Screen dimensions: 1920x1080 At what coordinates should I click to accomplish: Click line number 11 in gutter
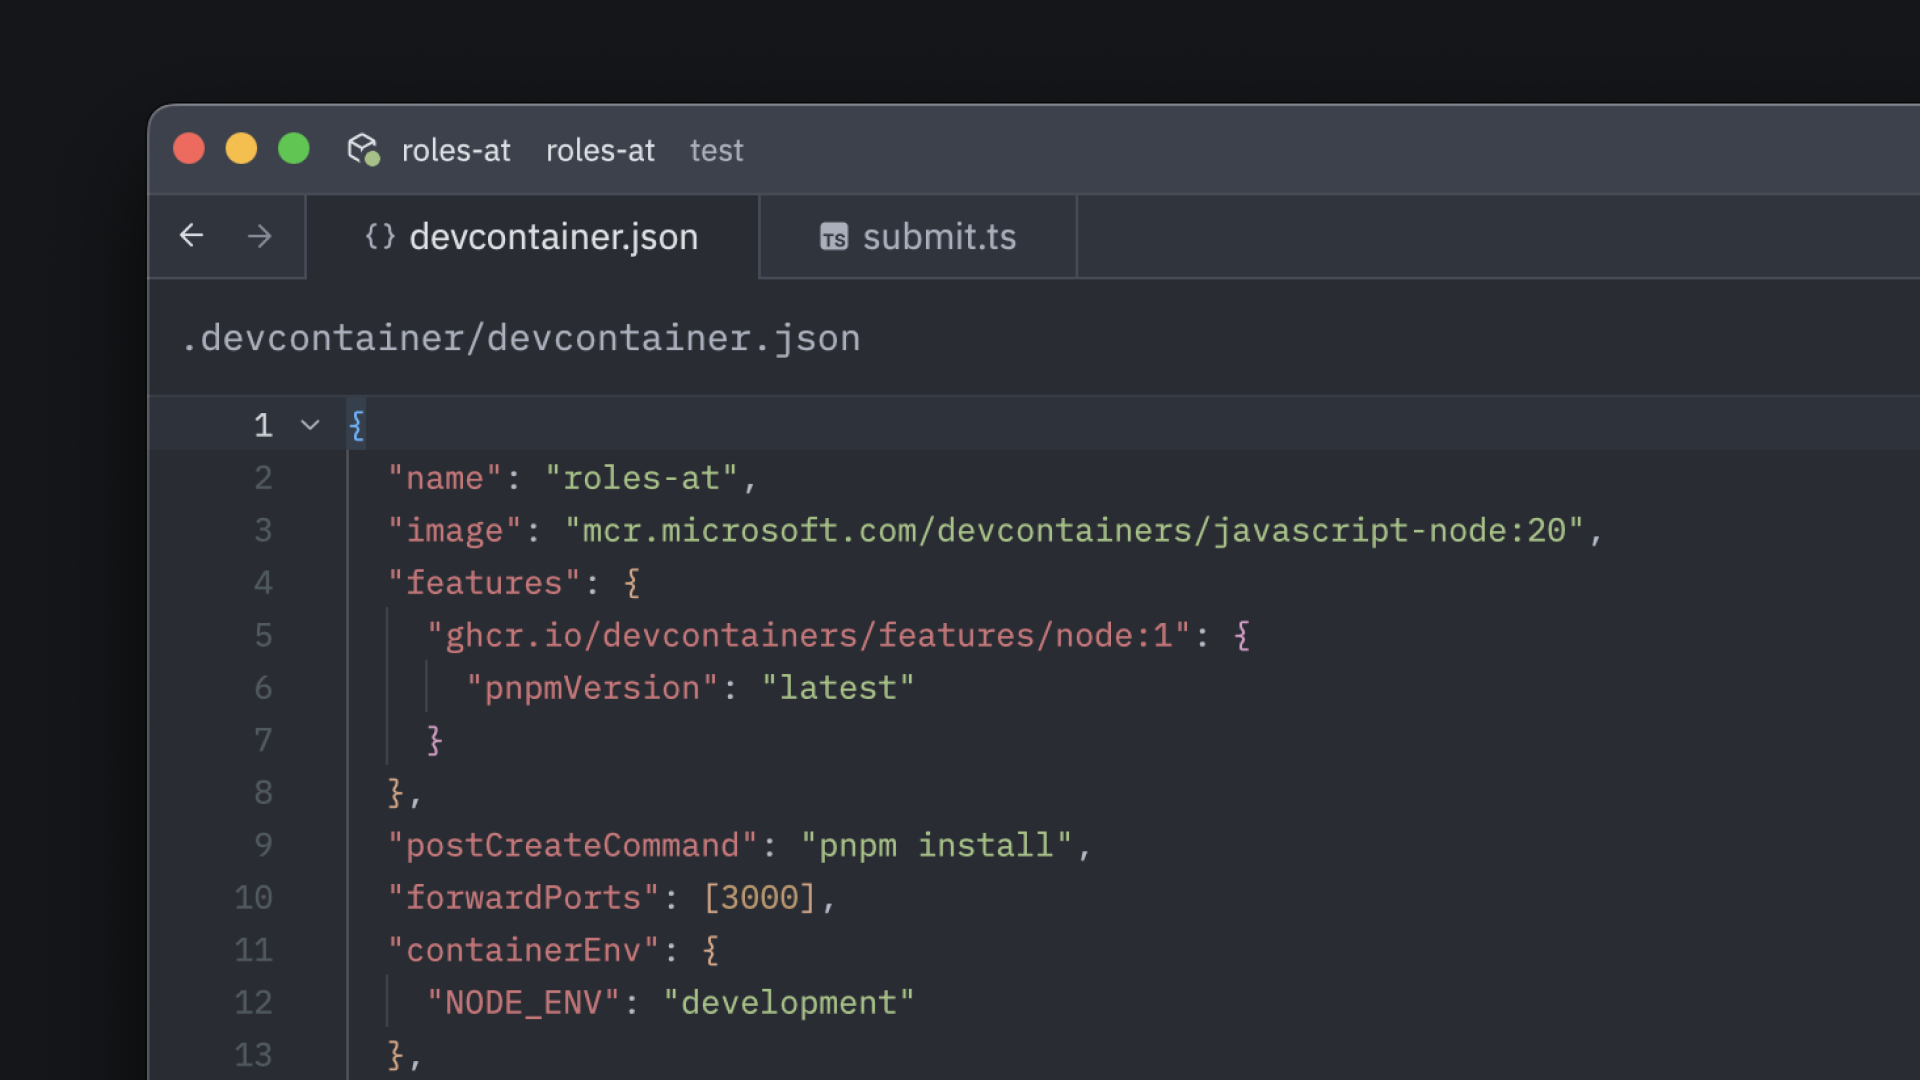pyautogui.click(x=253, y=950)
